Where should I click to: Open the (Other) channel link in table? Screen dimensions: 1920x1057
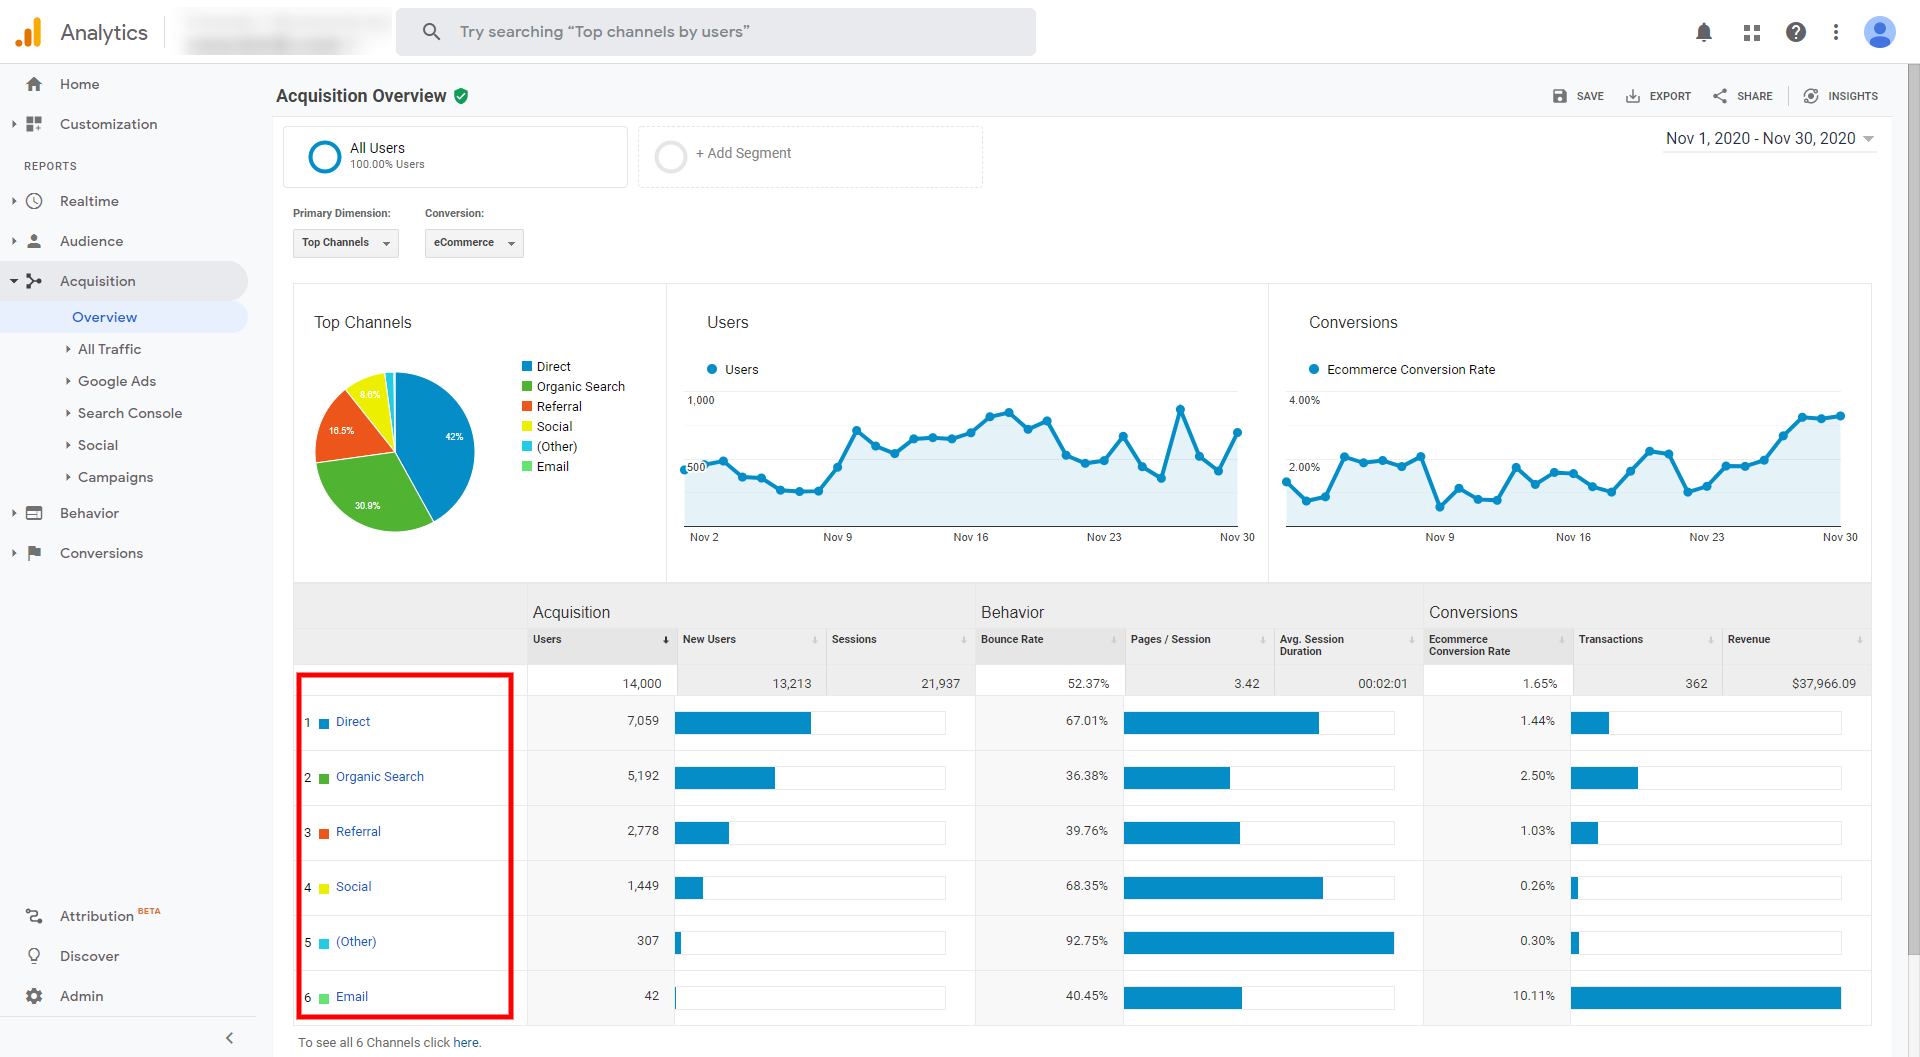click(356, 942)
